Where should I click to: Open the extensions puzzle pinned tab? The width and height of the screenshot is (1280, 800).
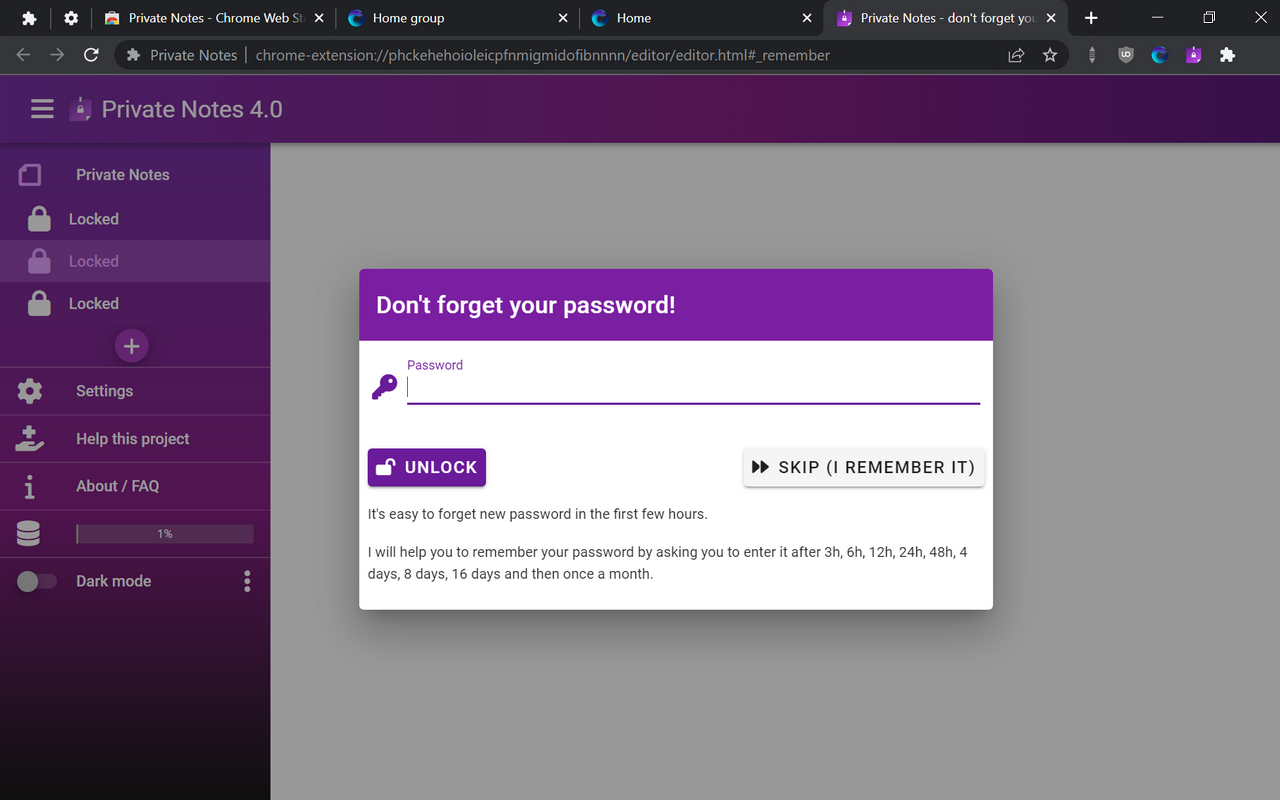coord(29,18)
